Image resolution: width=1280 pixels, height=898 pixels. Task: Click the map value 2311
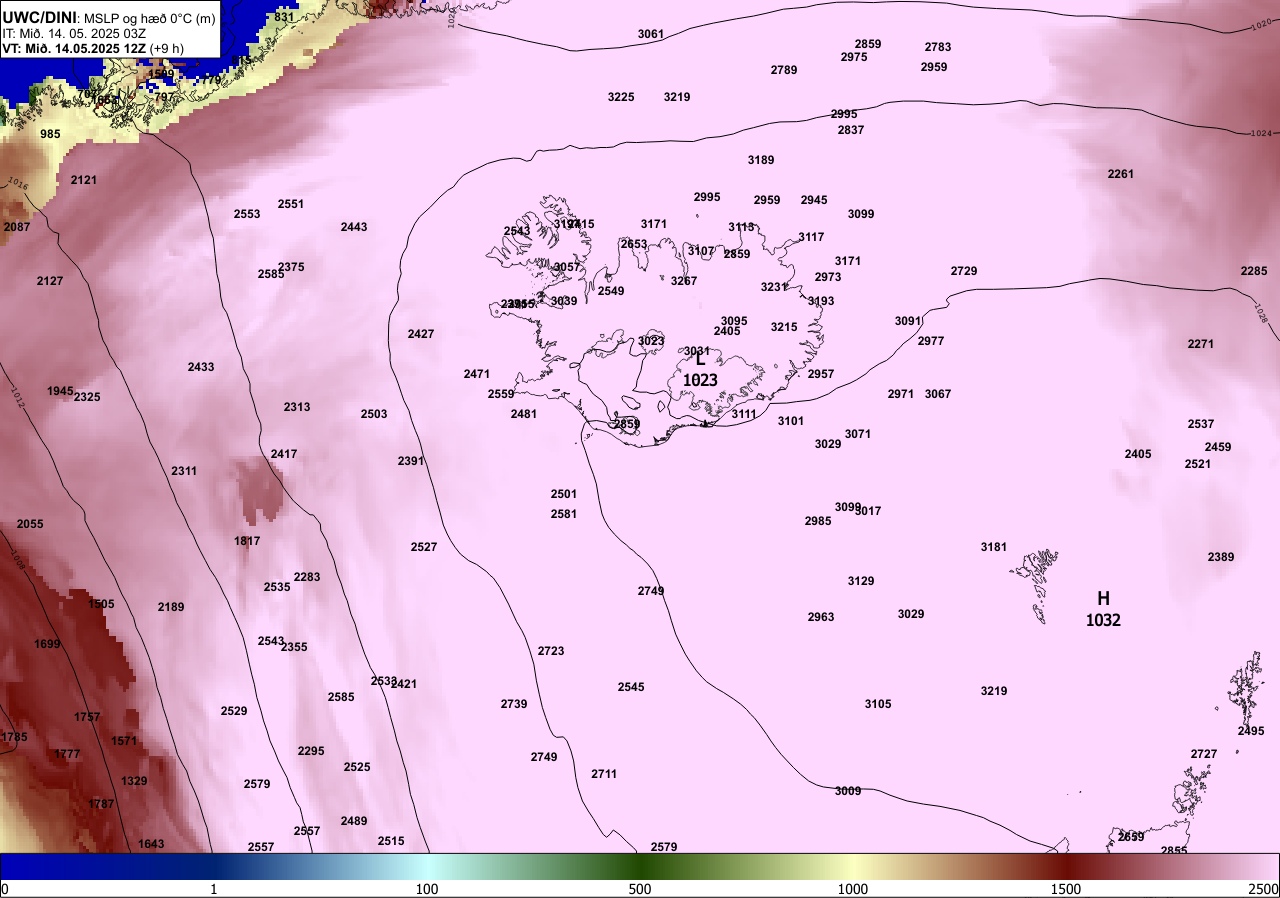[x=184, y=471]
